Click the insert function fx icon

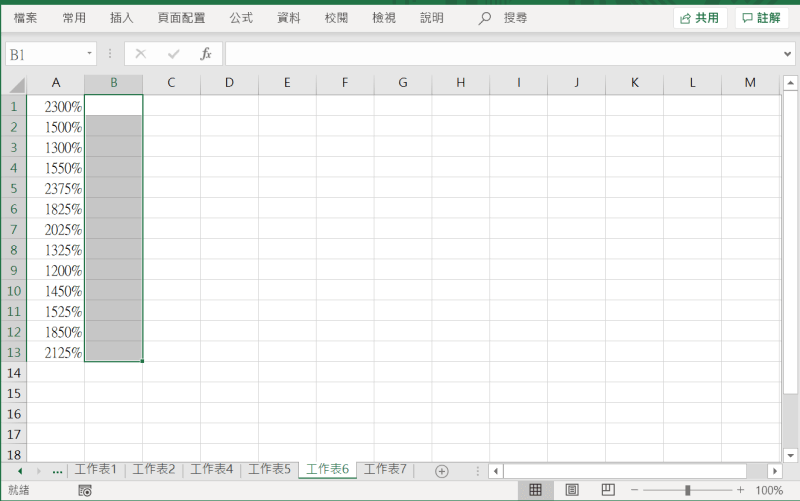206,54
